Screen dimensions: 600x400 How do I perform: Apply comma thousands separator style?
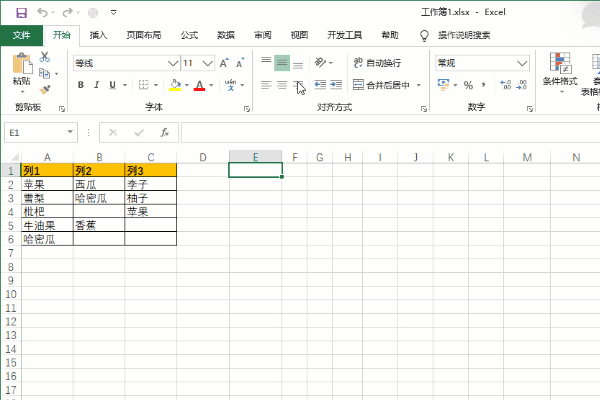click(484, 85)
